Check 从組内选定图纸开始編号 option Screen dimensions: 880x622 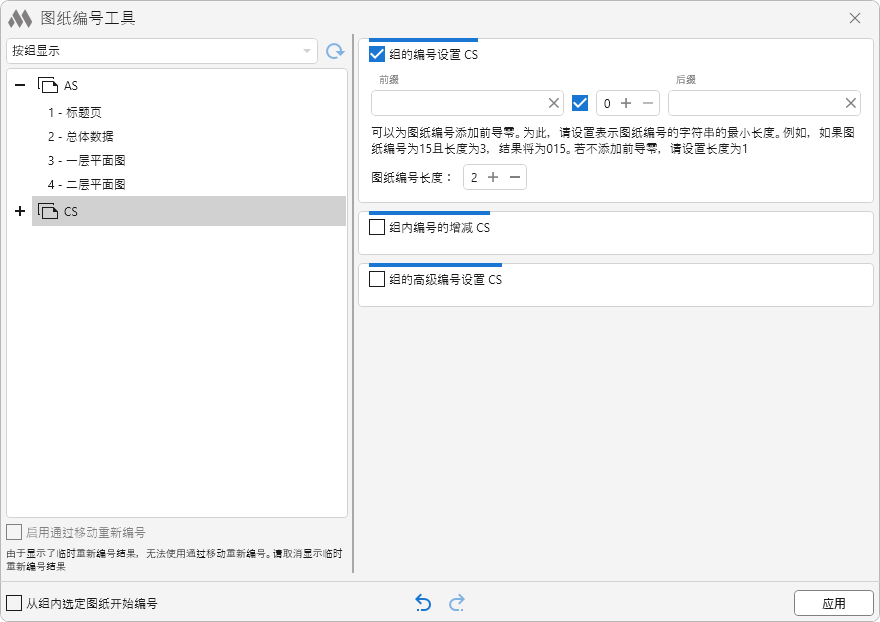pos(14,603)
